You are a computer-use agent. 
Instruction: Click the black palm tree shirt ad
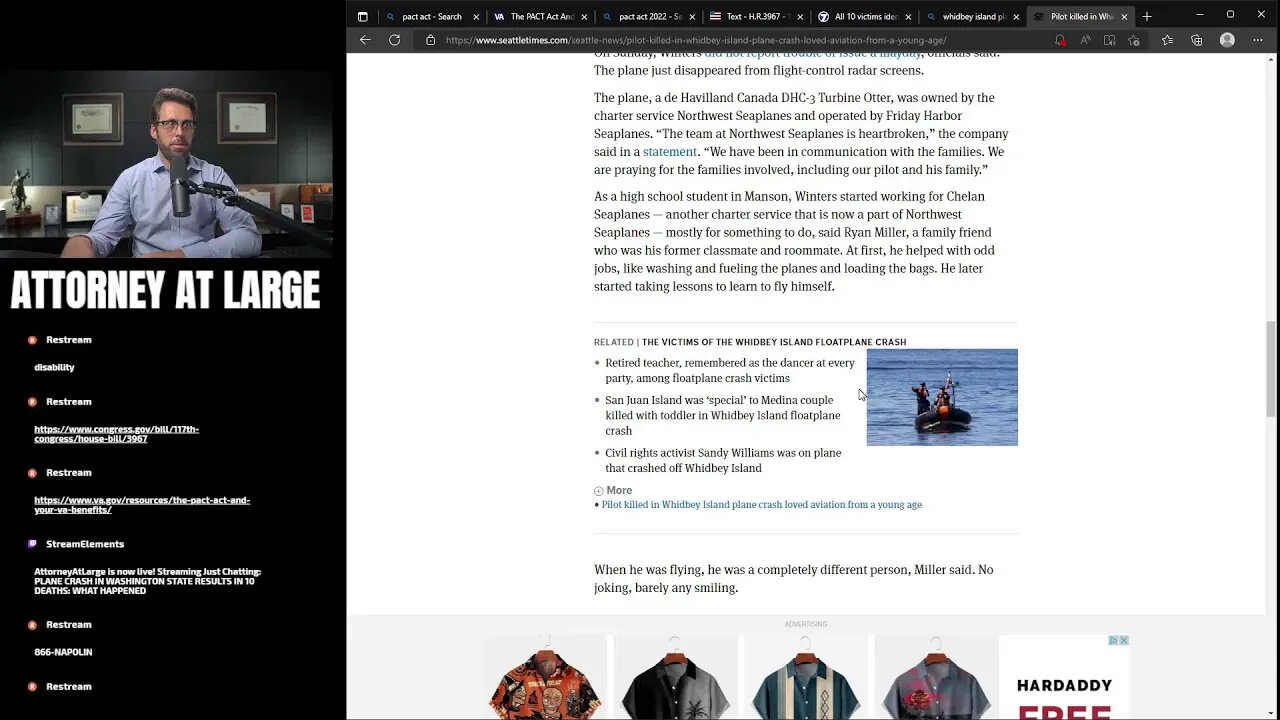point(675,677)
